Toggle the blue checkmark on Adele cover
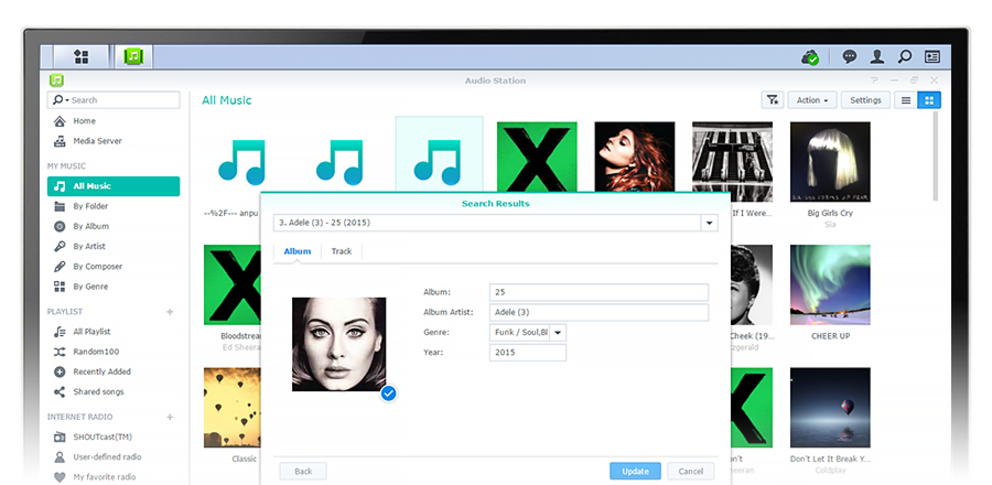The height and width of the screenshot is (485, 992). coord(388,394)
